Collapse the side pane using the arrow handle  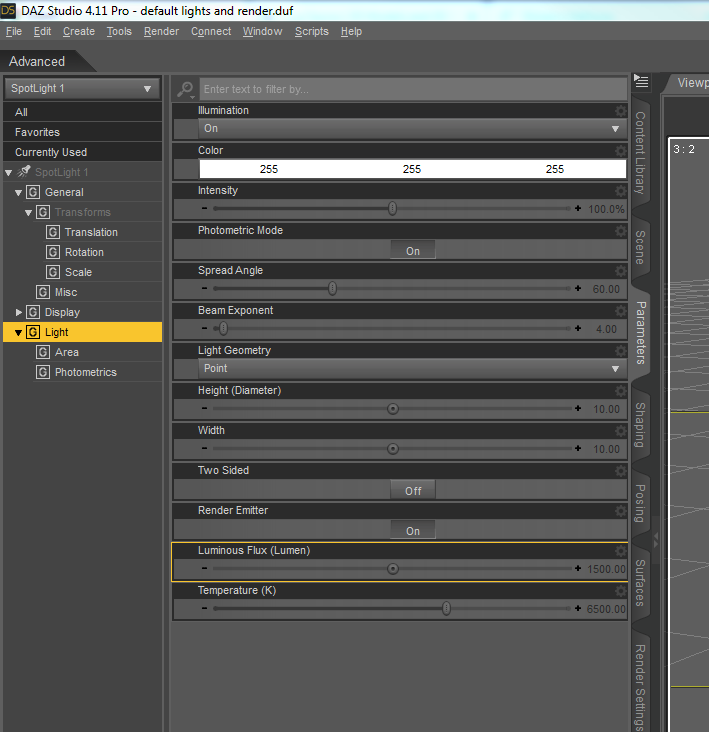pyautogui.click(x=656, y=541)
